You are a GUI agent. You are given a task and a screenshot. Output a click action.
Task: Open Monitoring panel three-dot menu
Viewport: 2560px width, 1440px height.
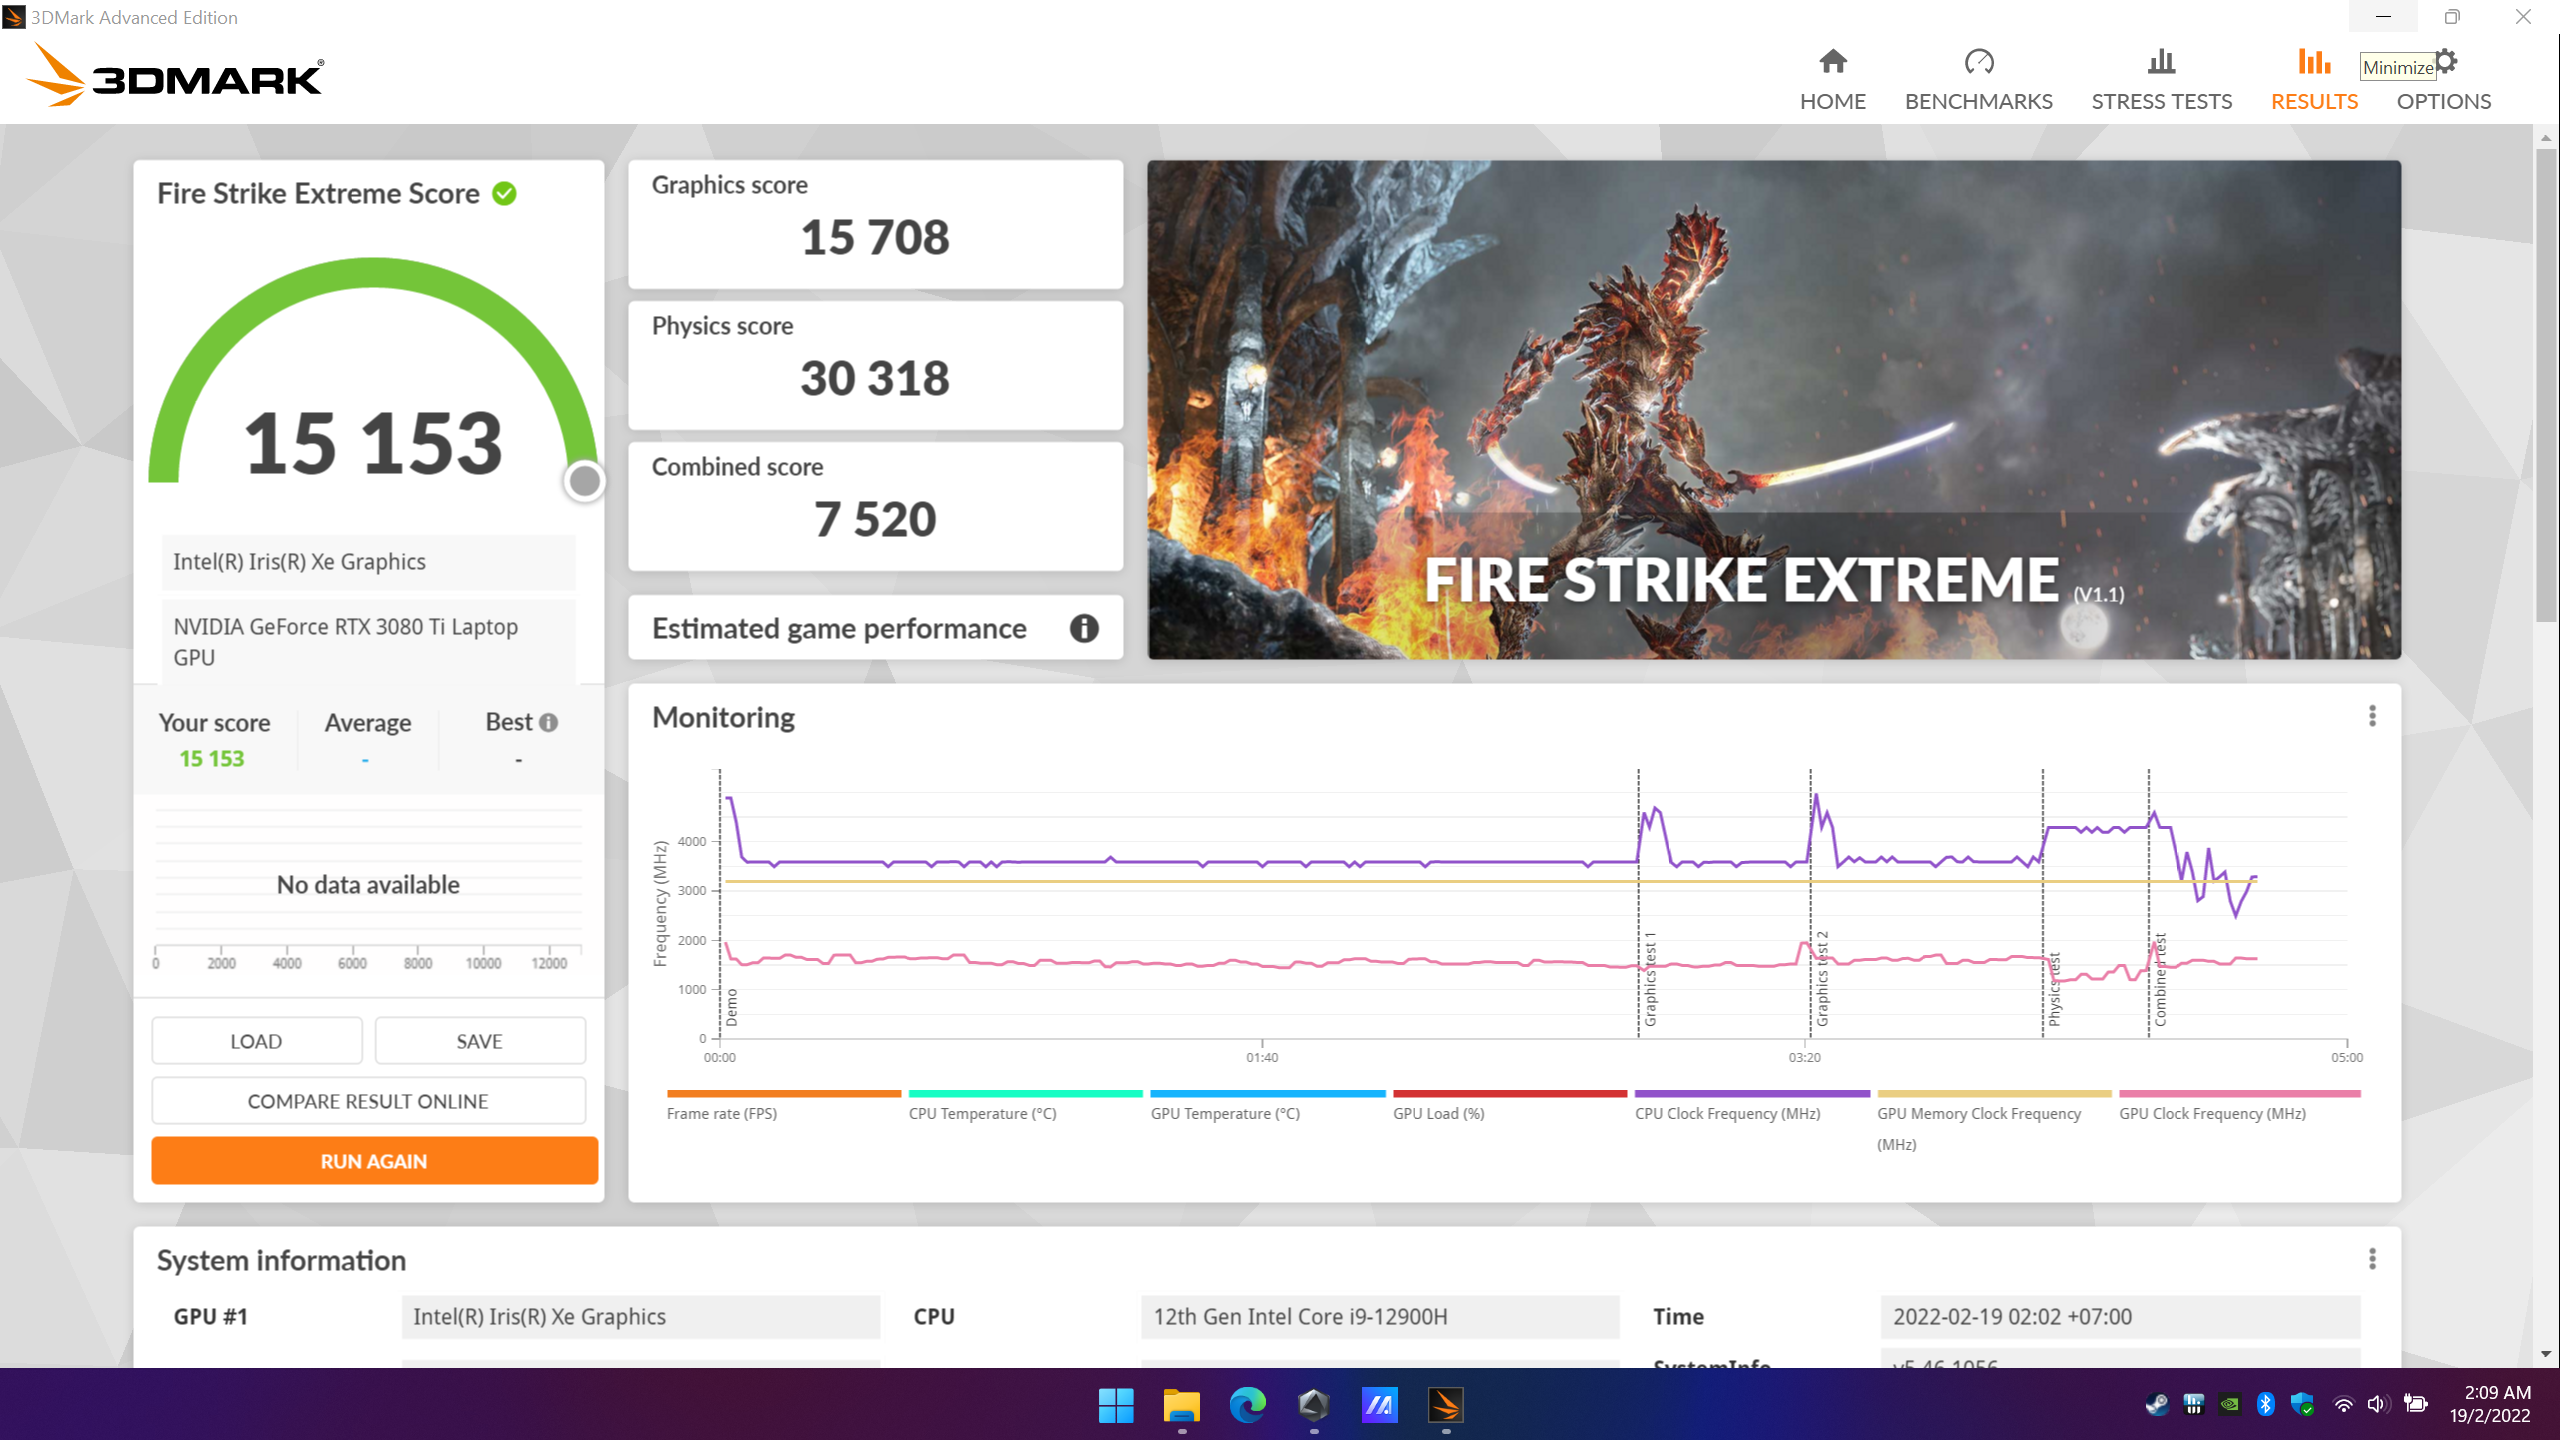pos(2371,716)
